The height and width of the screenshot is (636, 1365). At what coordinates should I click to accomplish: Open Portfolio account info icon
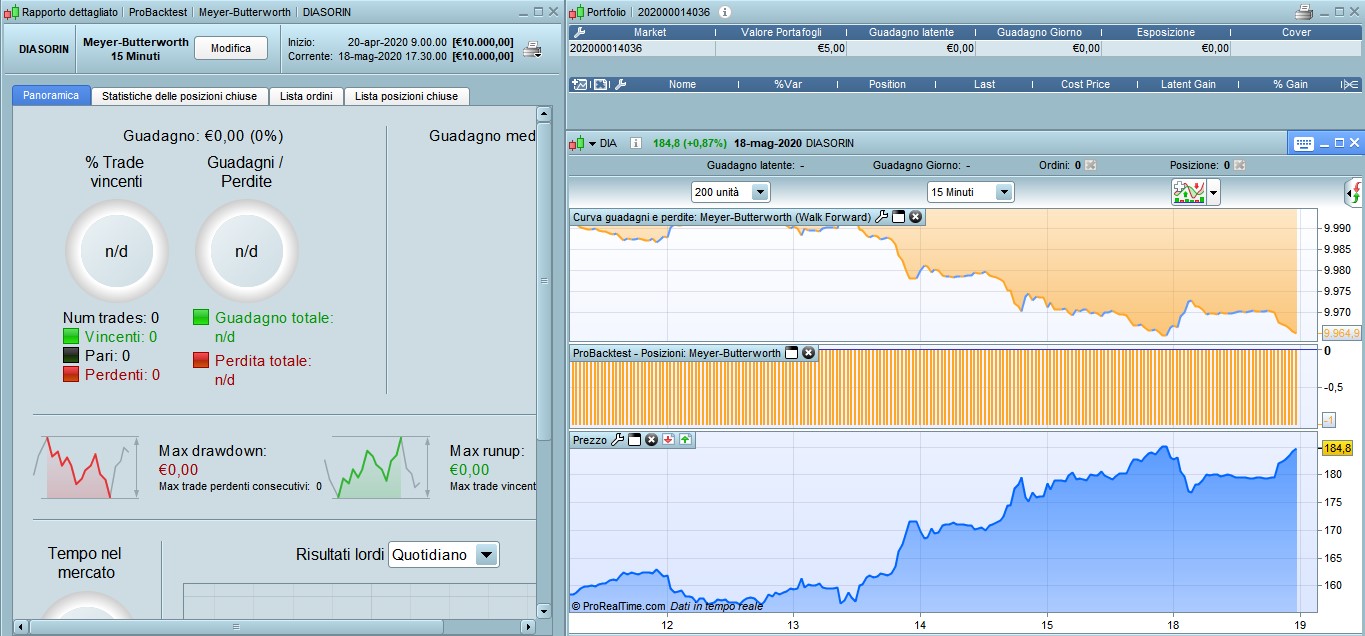coord(725,12)
